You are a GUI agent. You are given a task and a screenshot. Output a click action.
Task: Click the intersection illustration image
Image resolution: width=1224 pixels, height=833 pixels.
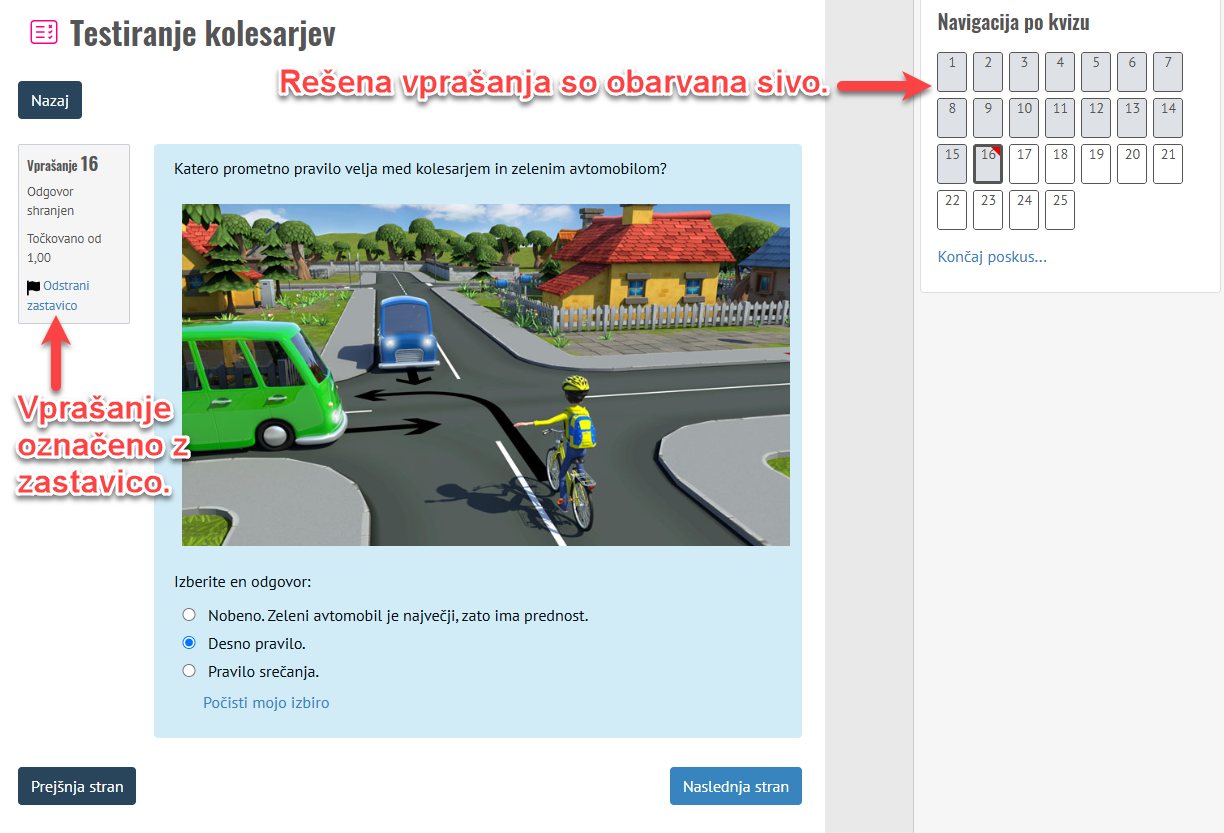485,375
